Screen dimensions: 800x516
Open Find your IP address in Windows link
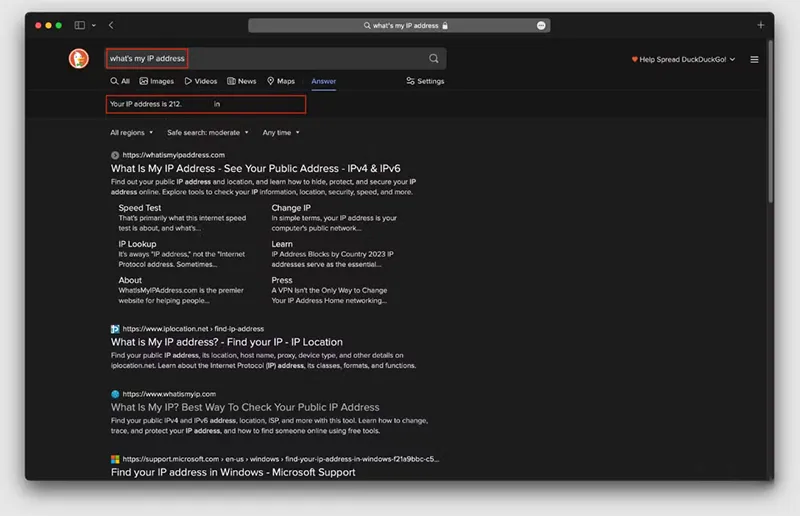pos(233,472)
